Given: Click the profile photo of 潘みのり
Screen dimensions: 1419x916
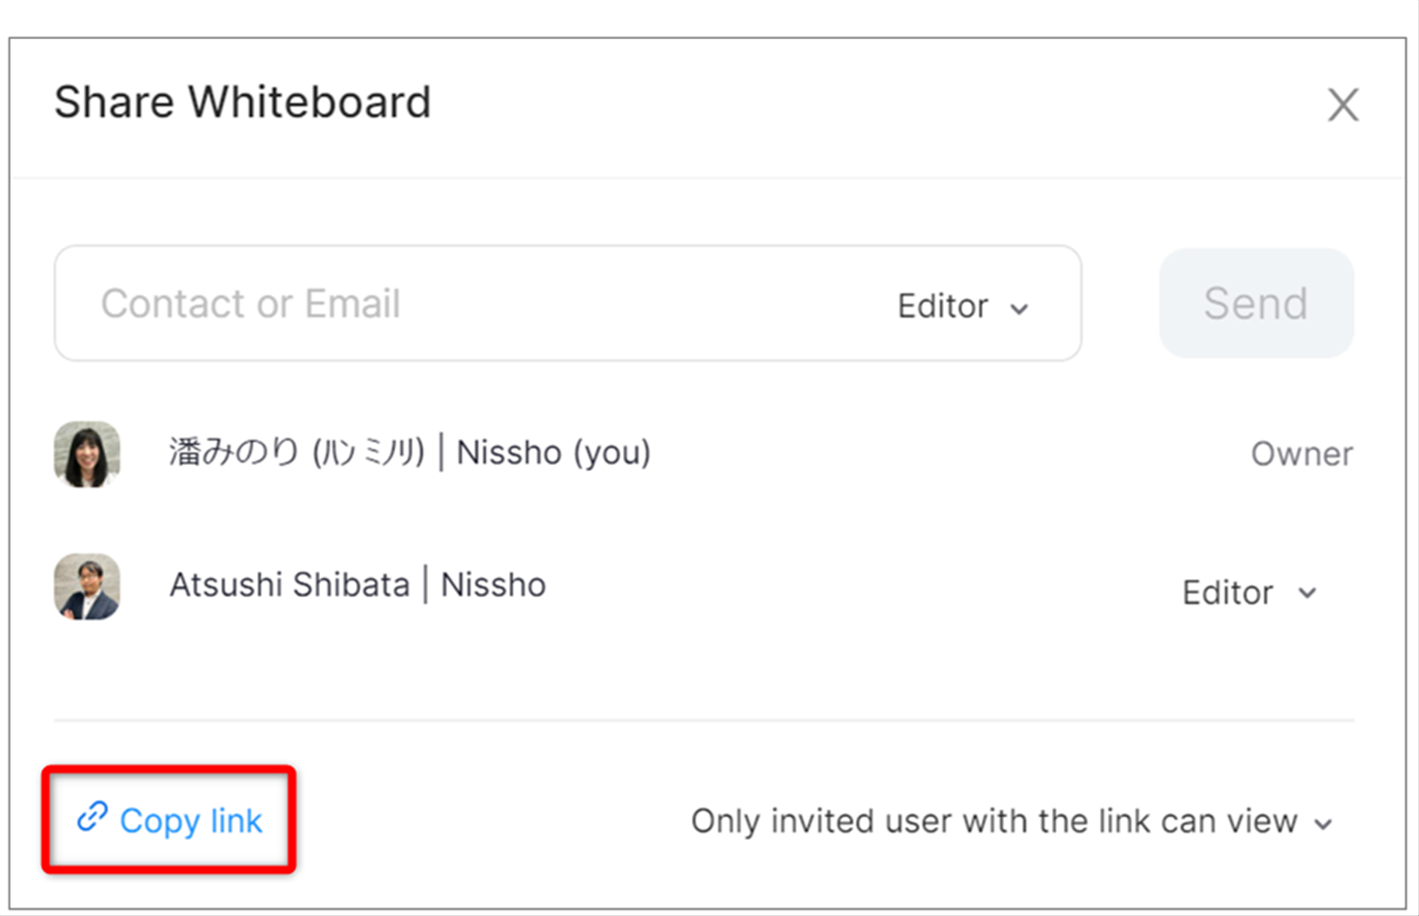Looking at the screenshot, I should (x=87, y=454).
